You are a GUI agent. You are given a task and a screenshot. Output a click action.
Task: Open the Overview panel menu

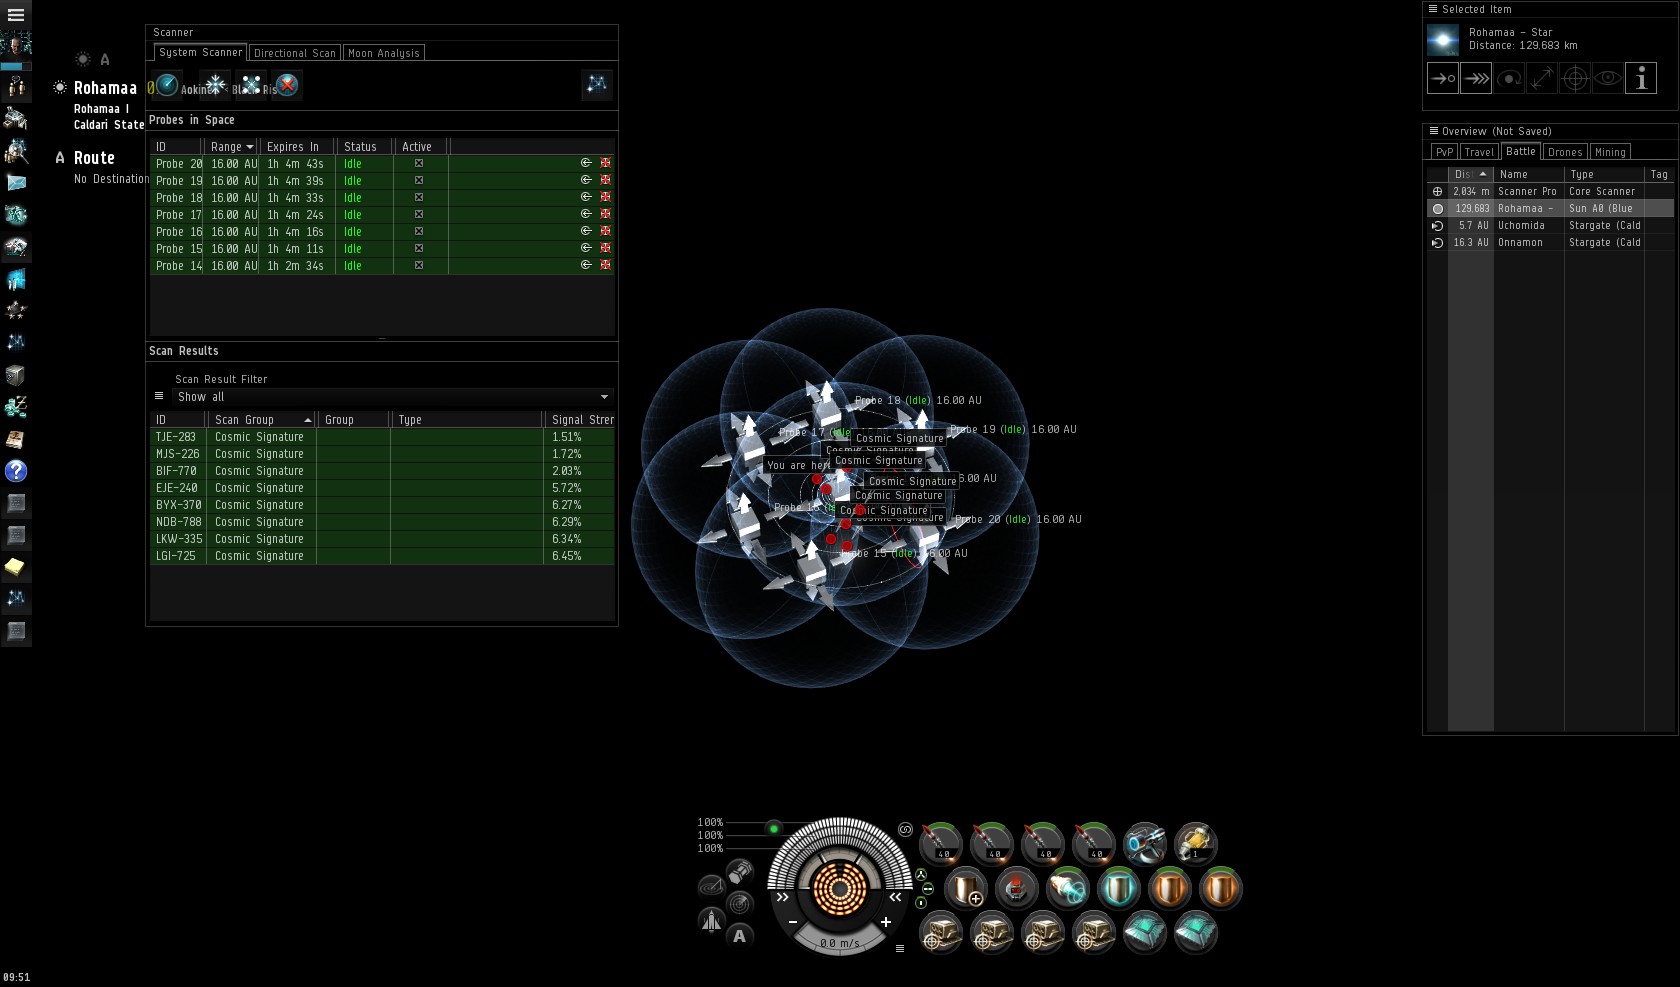pos(1433,131)
